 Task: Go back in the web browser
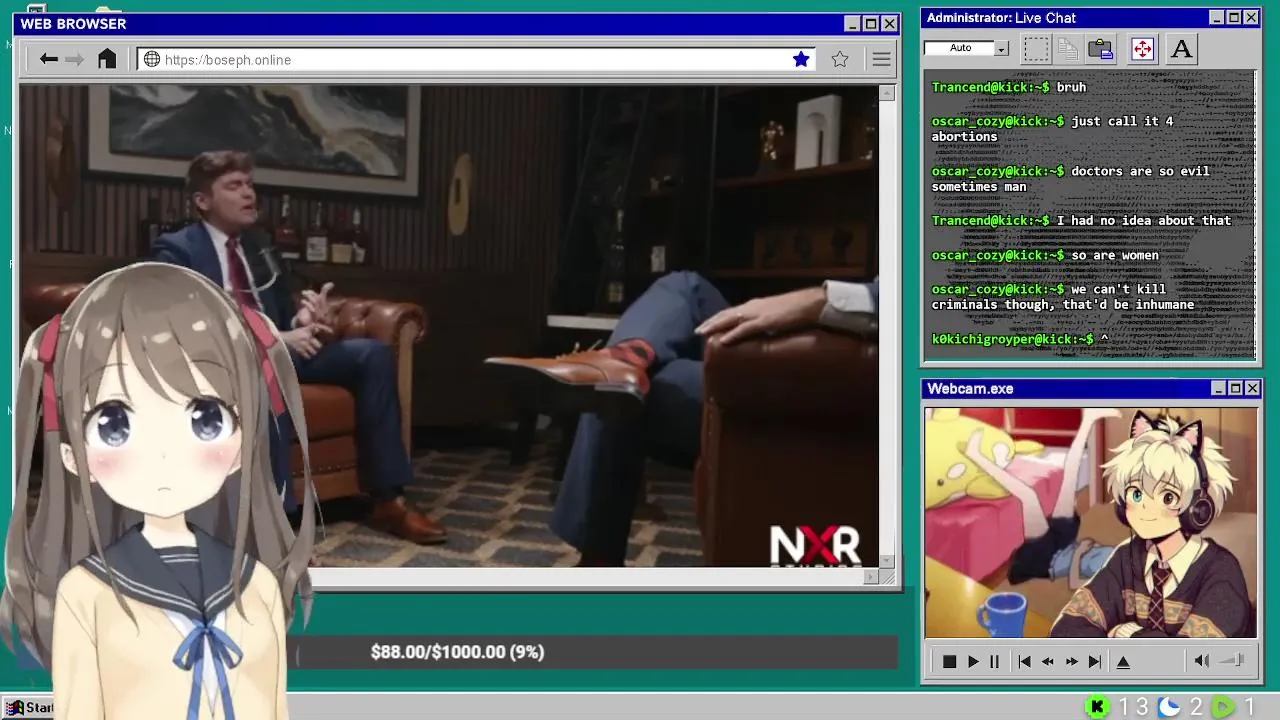pos(48,60)
